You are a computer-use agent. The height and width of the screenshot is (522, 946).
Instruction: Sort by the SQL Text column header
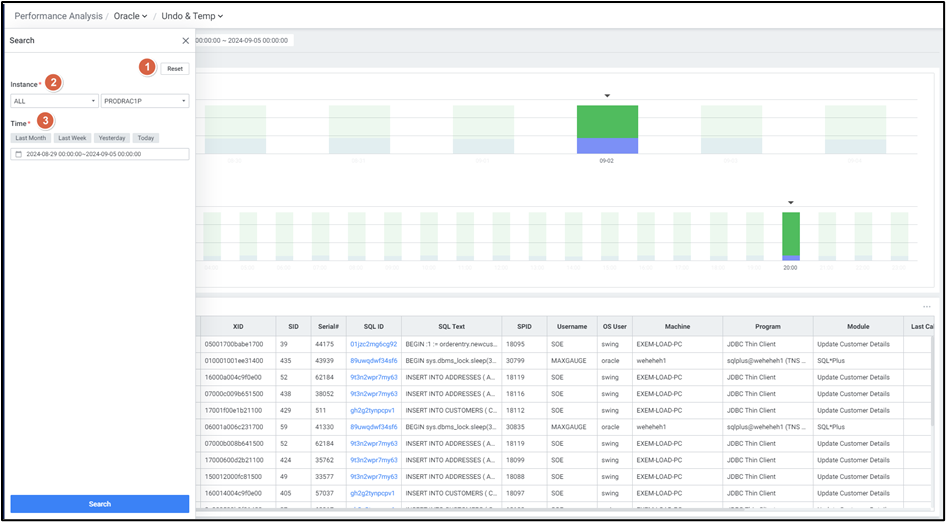coord(451,326)
